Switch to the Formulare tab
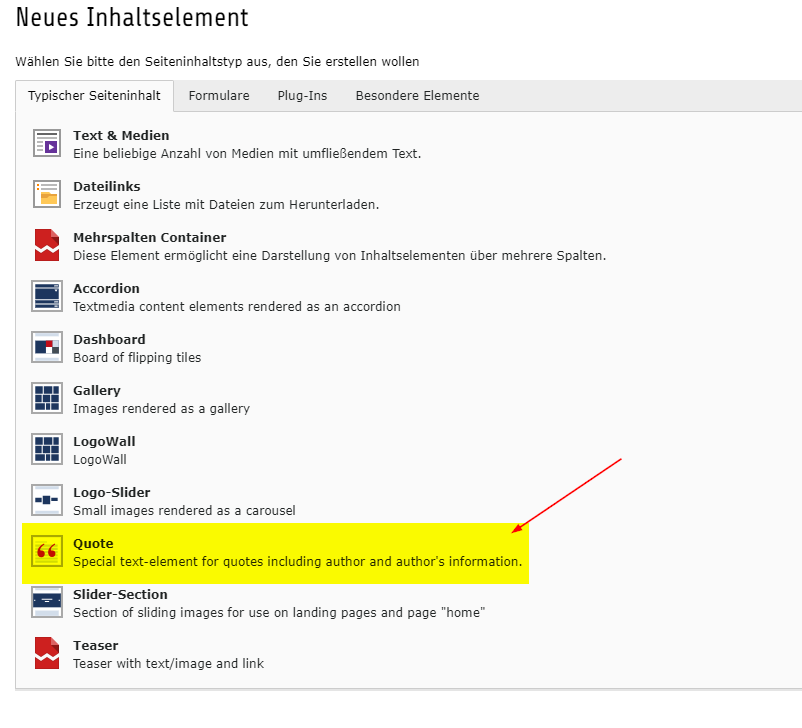 click(x=219, y=96)
